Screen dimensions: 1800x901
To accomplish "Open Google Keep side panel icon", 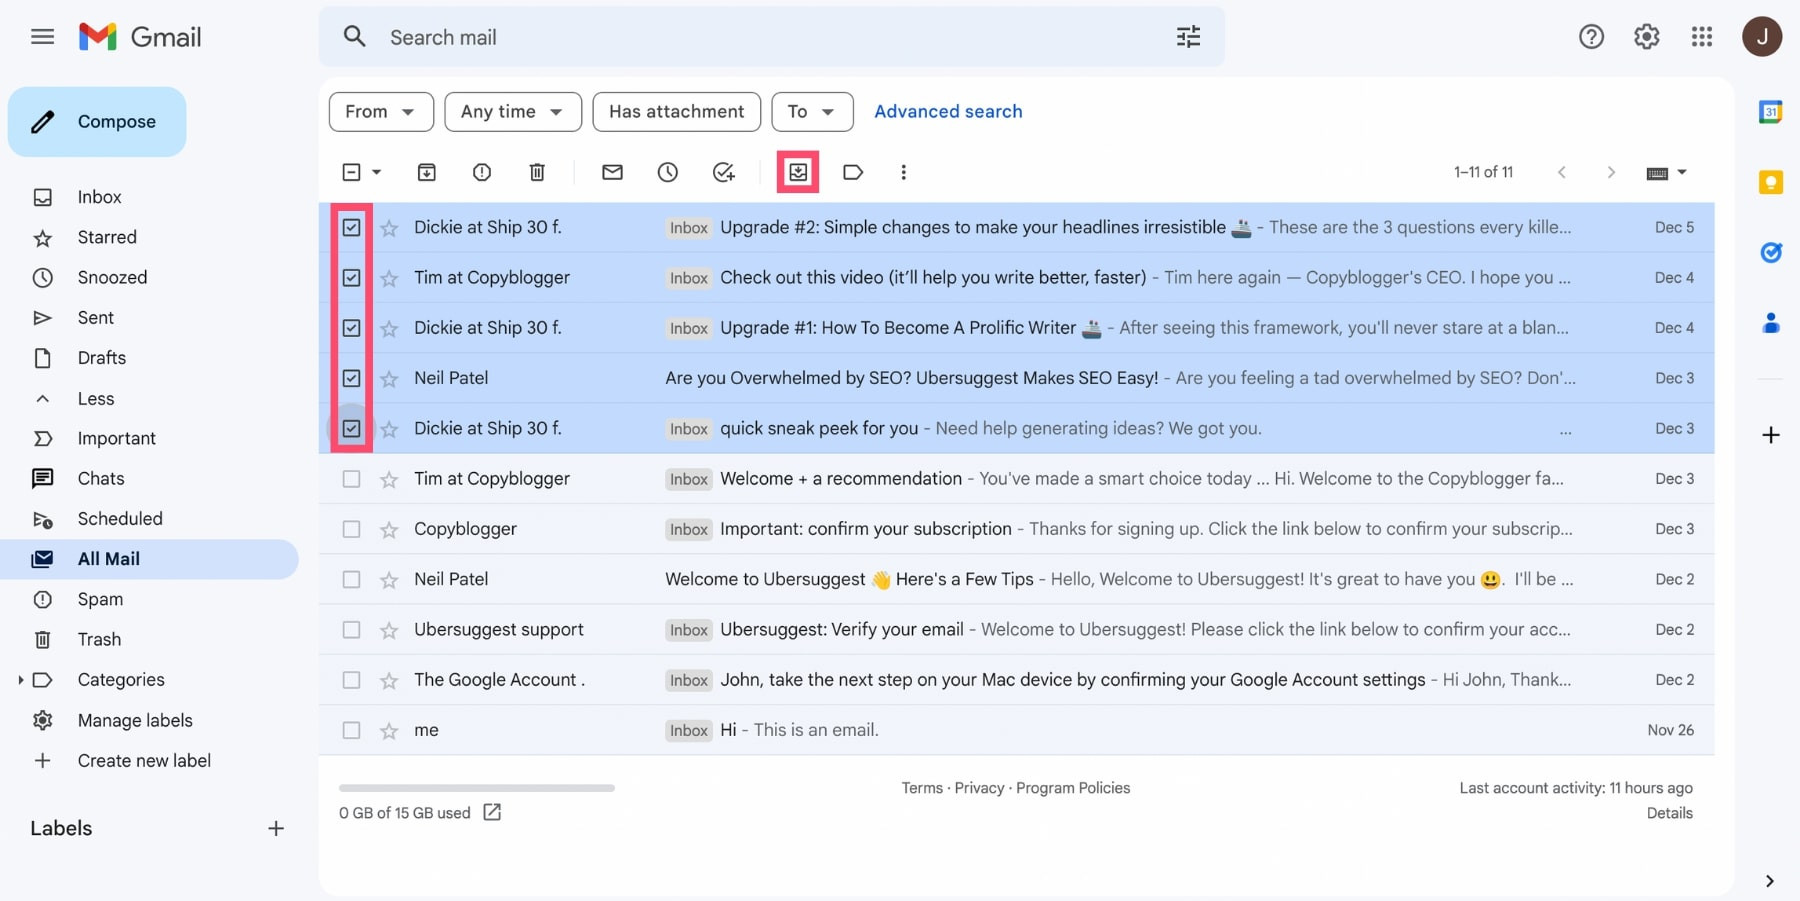I will pyautogui.click(x=1771, y=182).
